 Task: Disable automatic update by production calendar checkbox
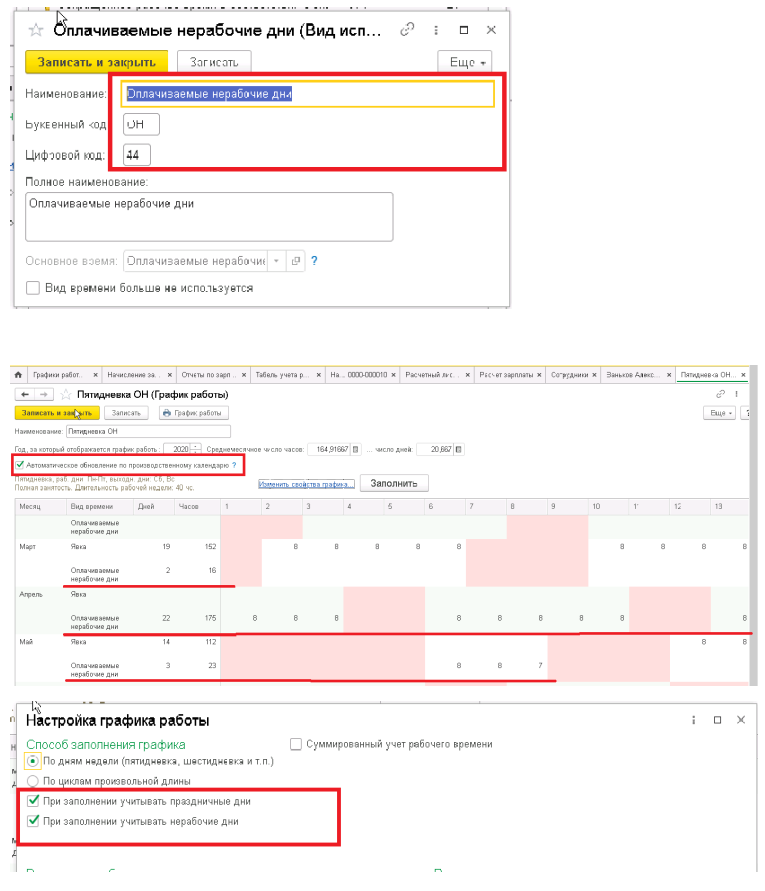[20, 466]
